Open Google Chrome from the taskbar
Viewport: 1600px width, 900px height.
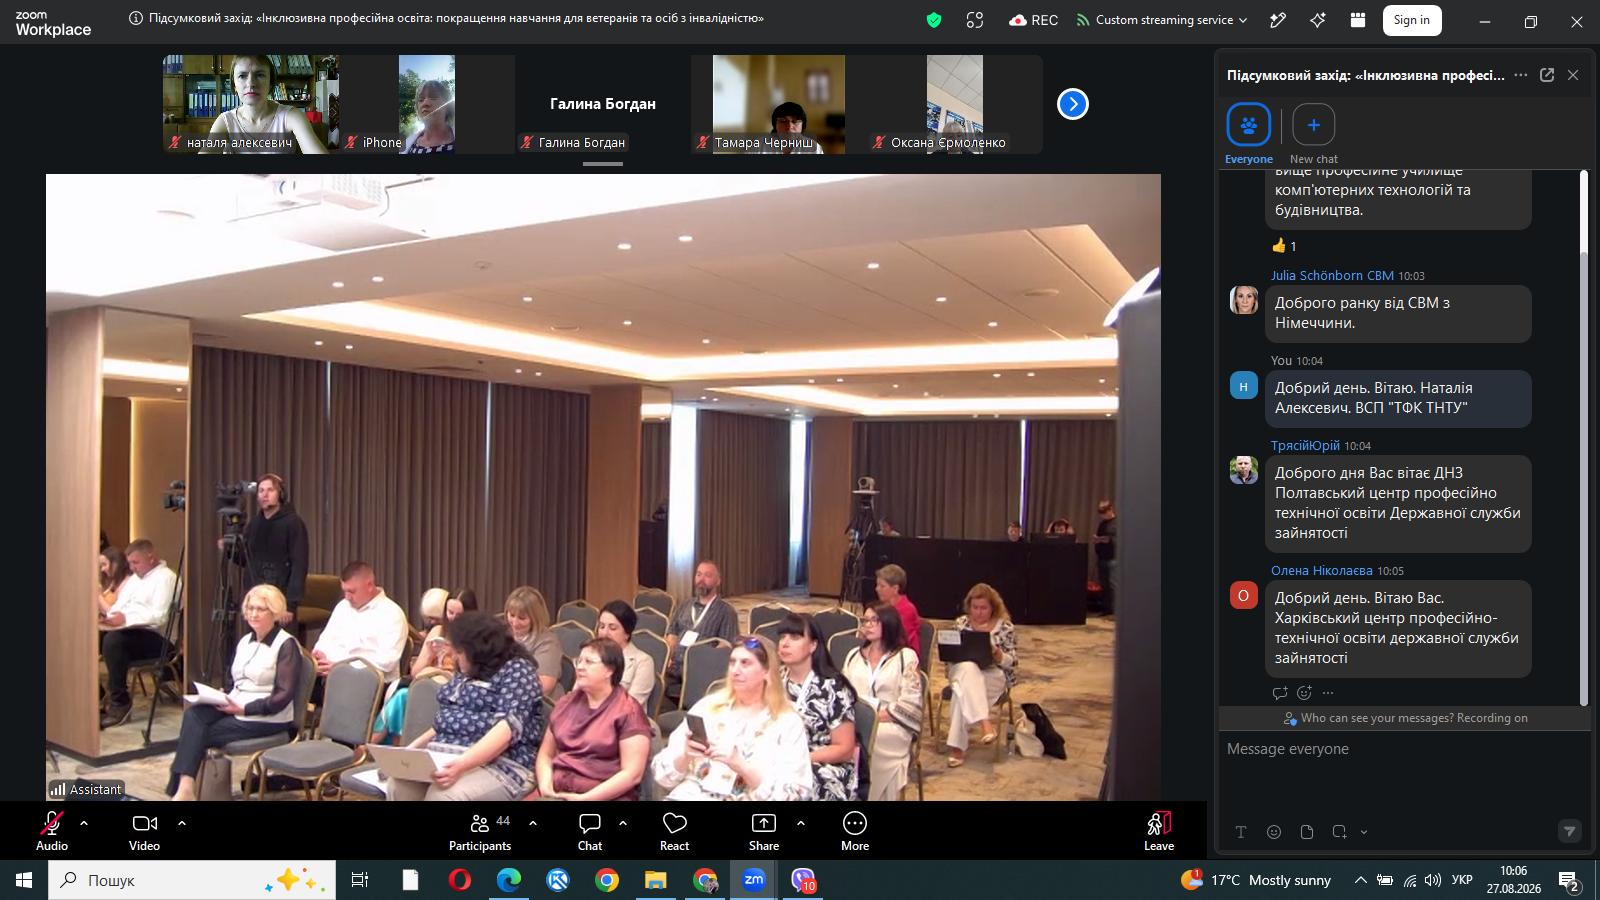click(x=607, y=880)
